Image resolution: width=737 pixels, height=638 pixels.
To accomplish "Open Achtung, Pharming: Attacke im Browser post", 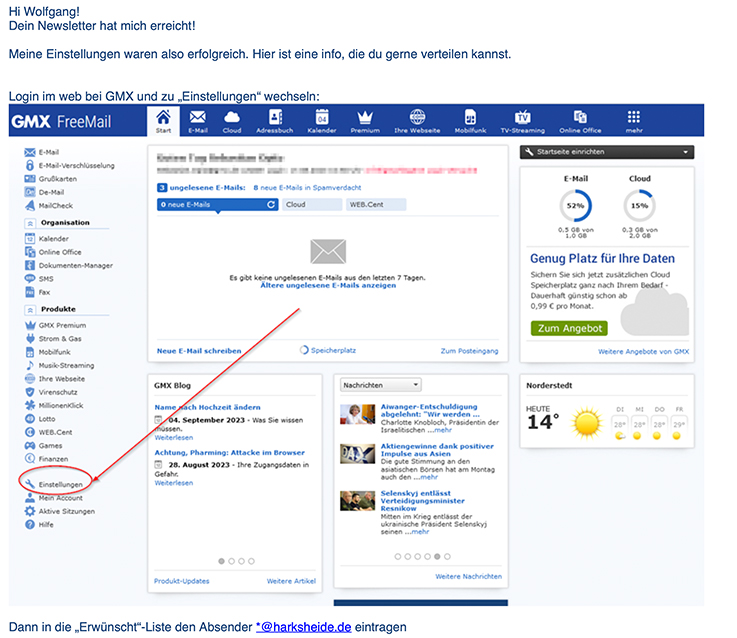I will pos(229,452).
